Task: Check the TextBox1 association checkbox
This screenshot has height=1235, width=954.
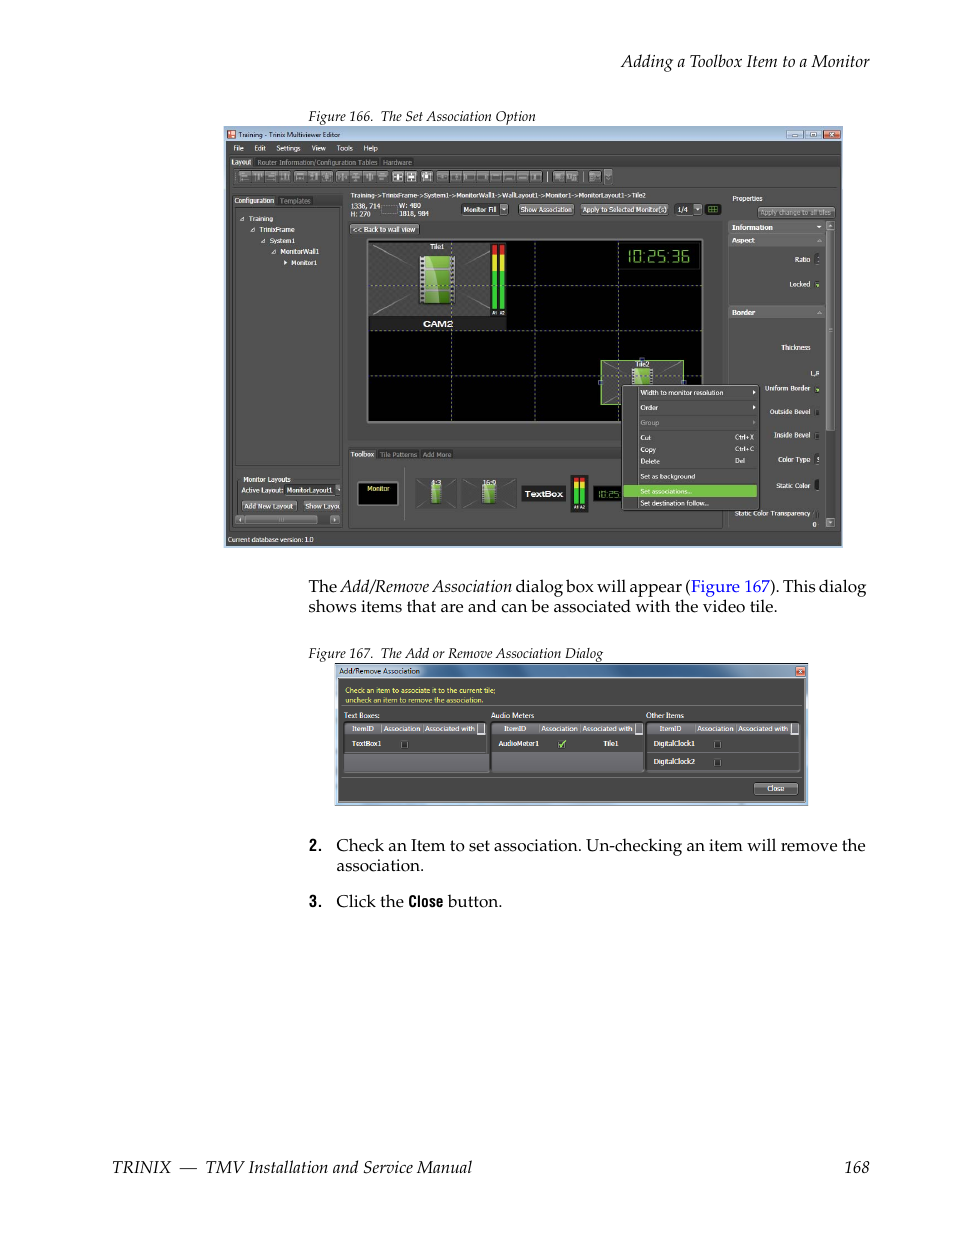Action: pyautogui.click(x=405, y=744)
